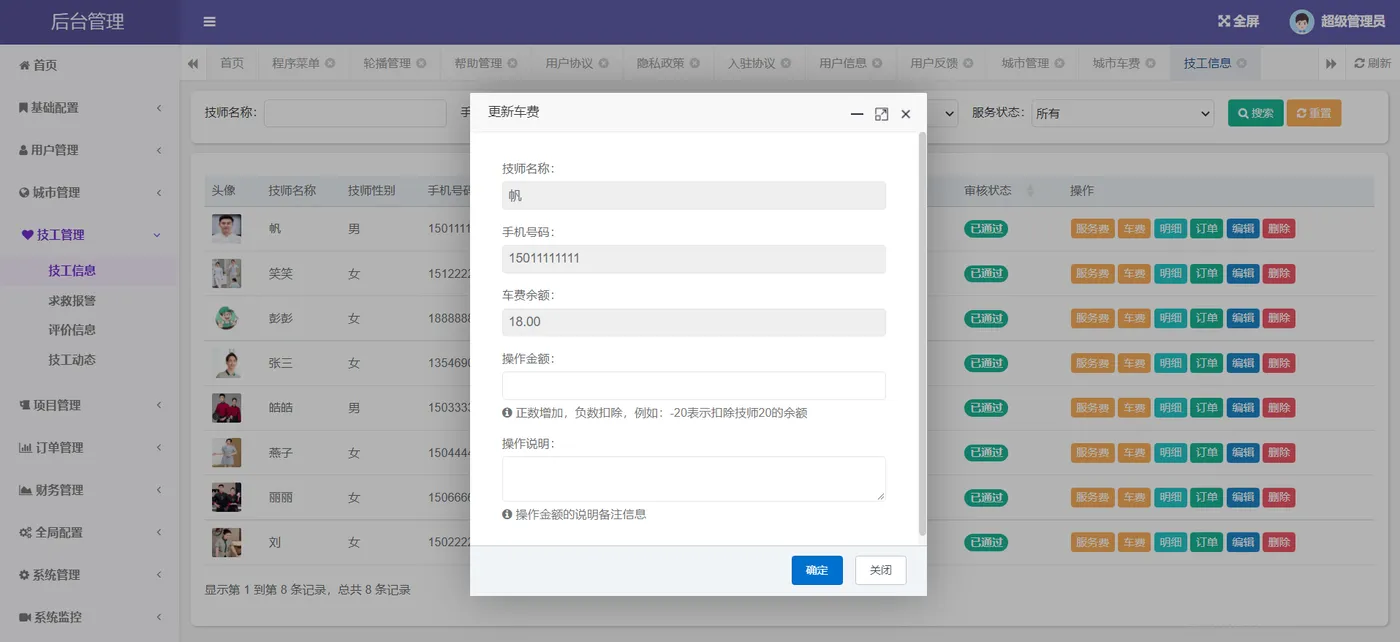
Task: Click inside the 操作金额 input field
Action: pos(694,385)
